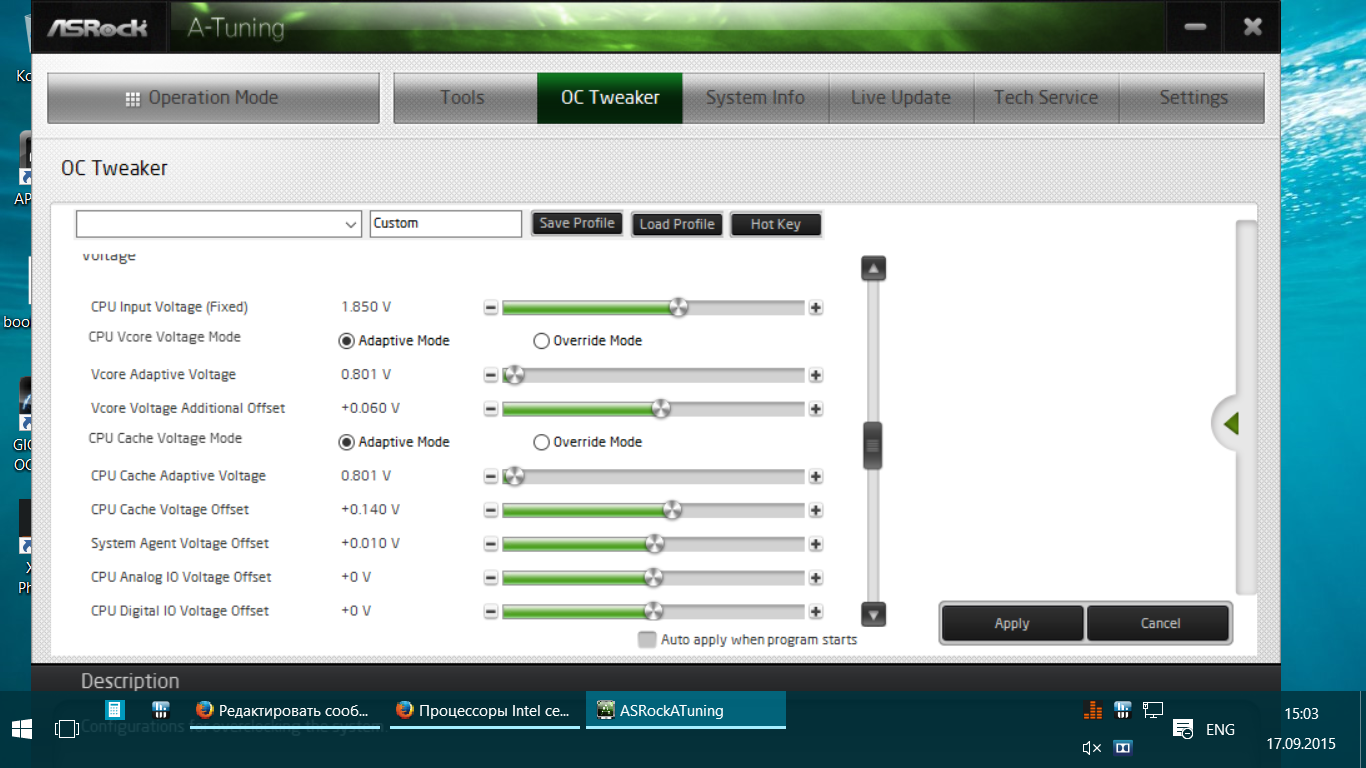
Task: Click the ENG language indicator
Action: click(x=1220, y=730)
